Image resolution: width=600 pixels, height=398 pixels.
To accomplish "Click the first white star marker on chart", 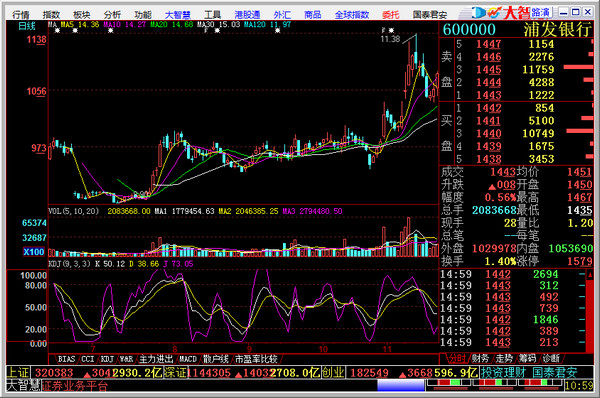I will point(57,31).
